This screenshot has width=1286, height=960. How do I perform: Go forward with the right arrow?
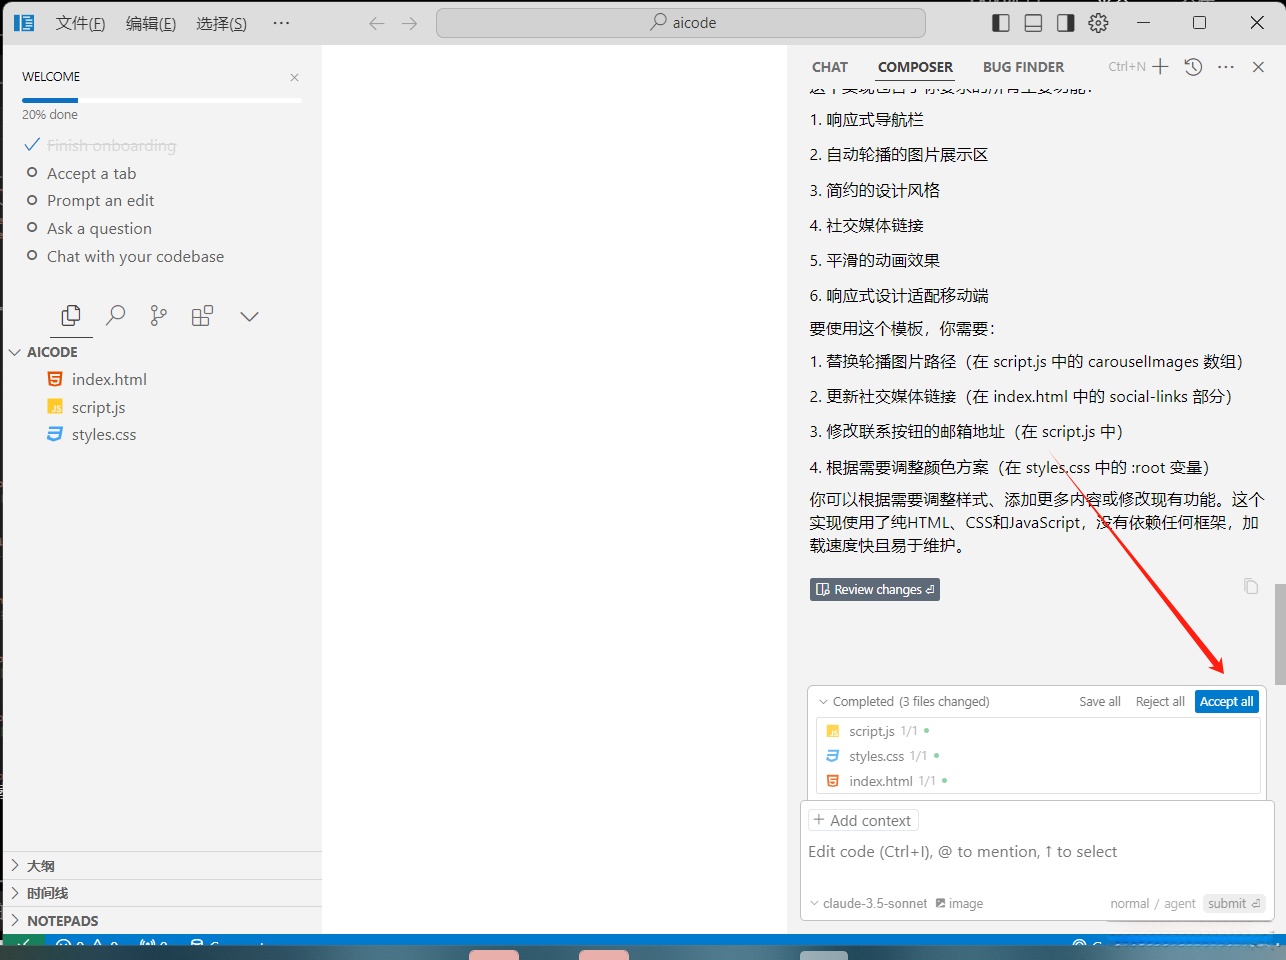tap(410, 23)
